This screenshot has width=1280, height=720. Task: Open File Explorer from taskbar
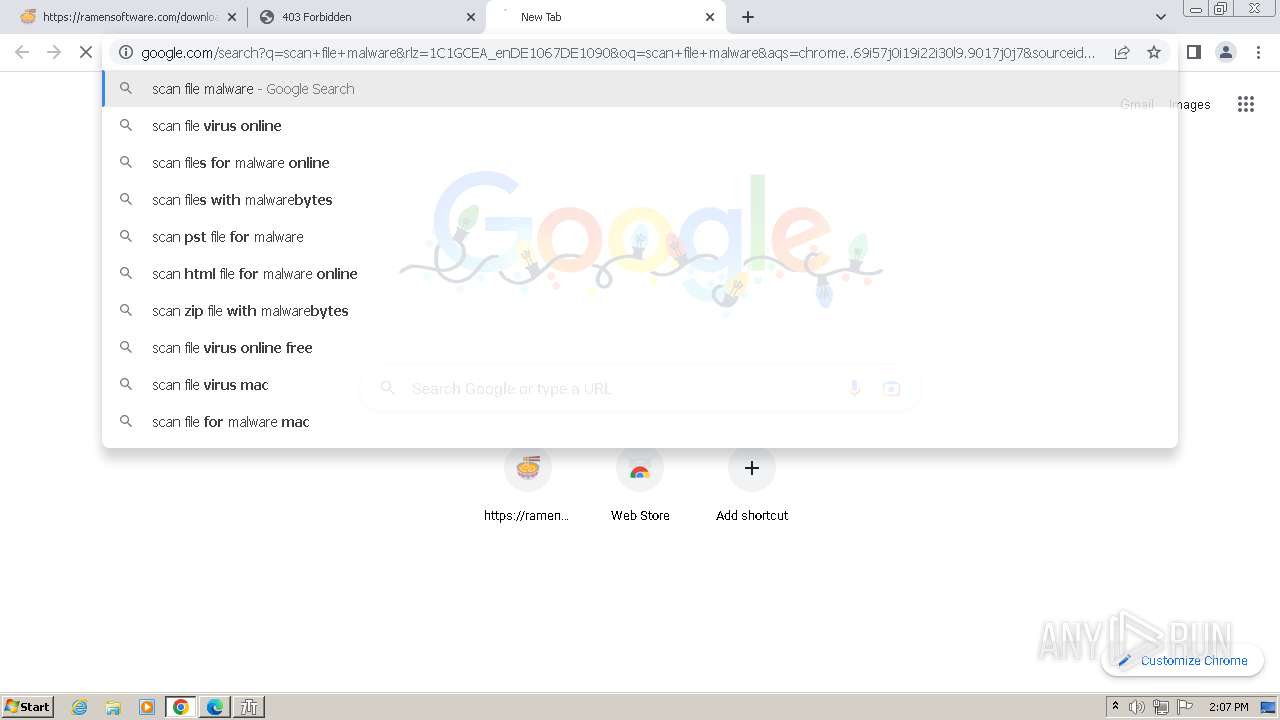pos(113,707)
